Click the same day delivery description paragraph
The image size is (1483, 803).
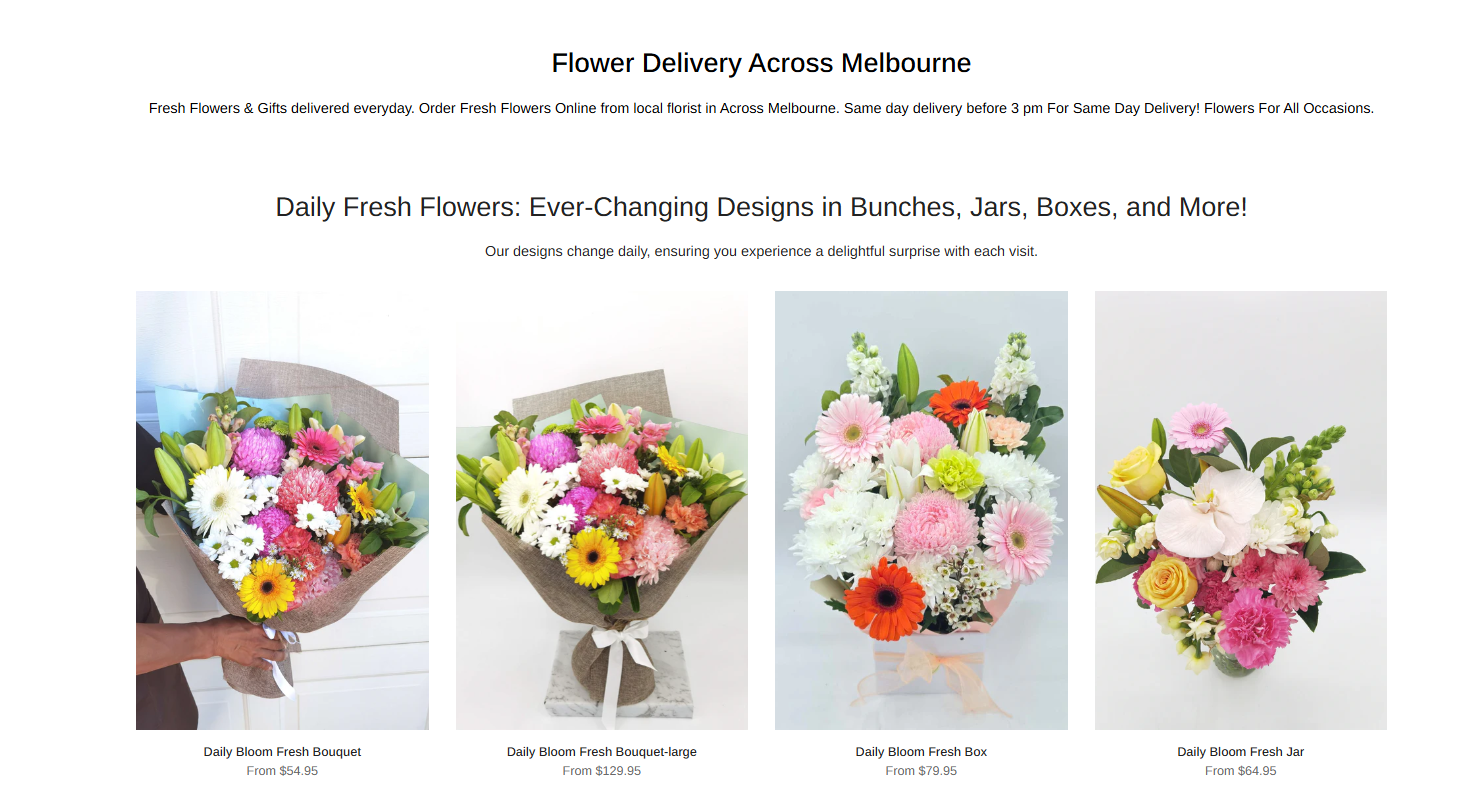coord(761,108)
